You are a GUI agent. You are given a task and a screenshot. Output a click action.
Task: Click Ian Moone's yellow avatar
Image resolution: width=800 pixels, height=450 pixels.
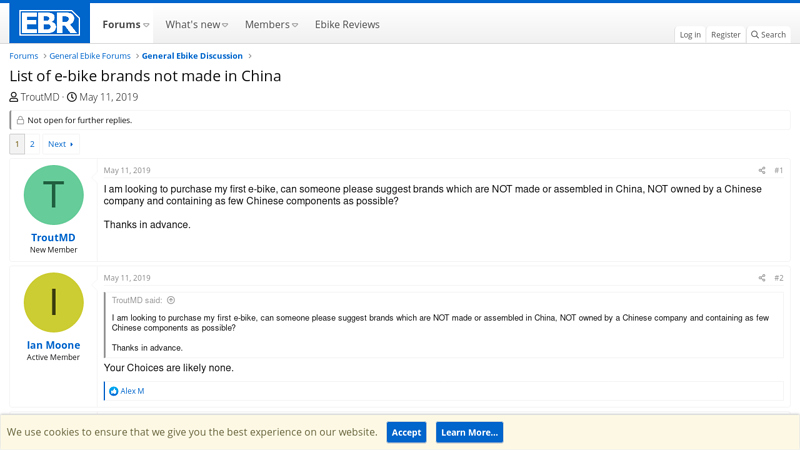pos(53,302)
